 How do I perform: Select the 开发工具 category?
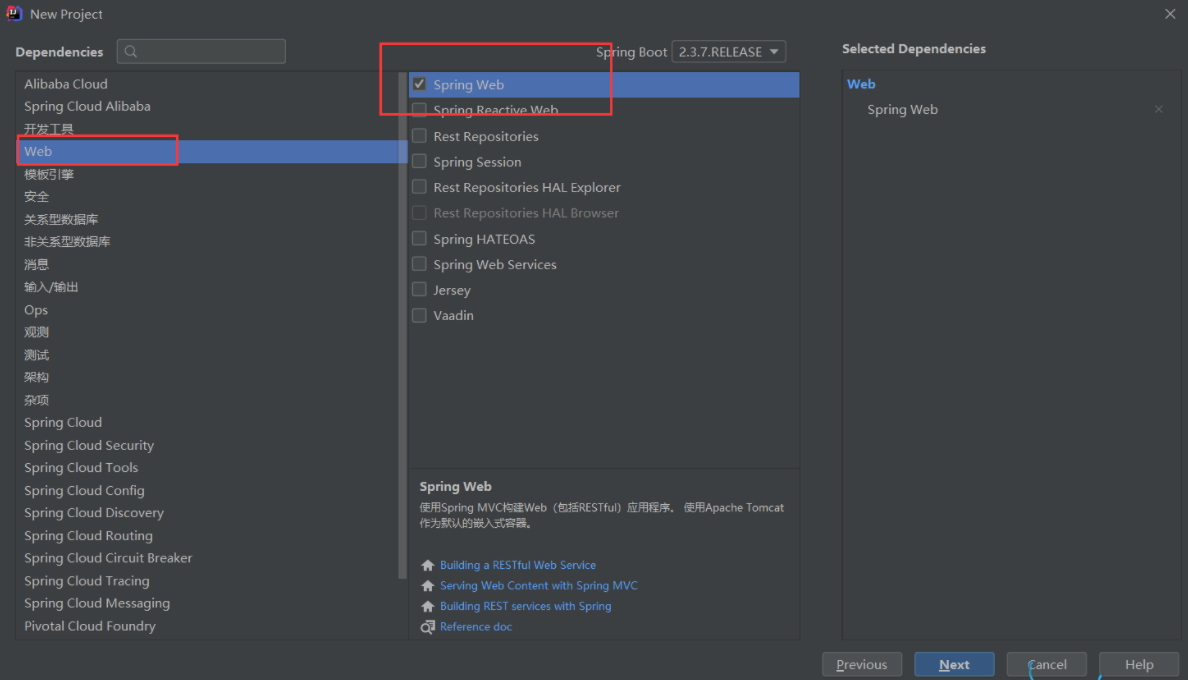click(x=207, y=129)
